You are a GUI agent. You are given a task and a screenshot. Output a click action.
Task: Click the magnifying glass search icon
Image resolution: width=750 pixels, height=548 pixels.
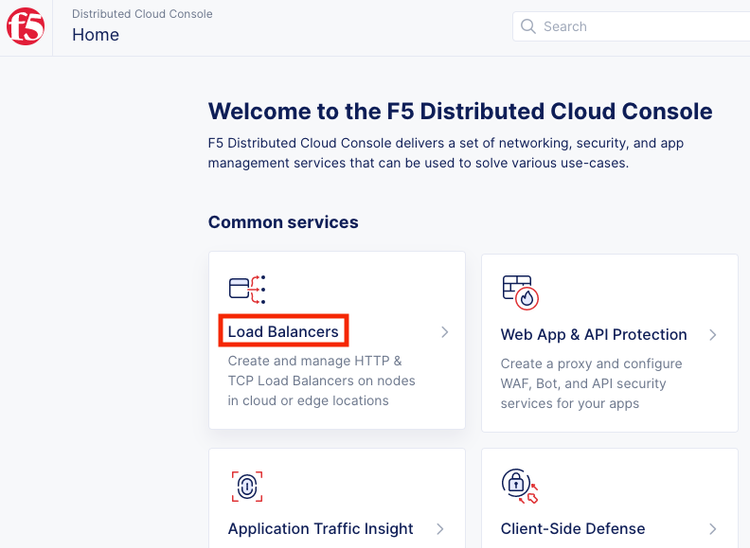tap(528, 27)
